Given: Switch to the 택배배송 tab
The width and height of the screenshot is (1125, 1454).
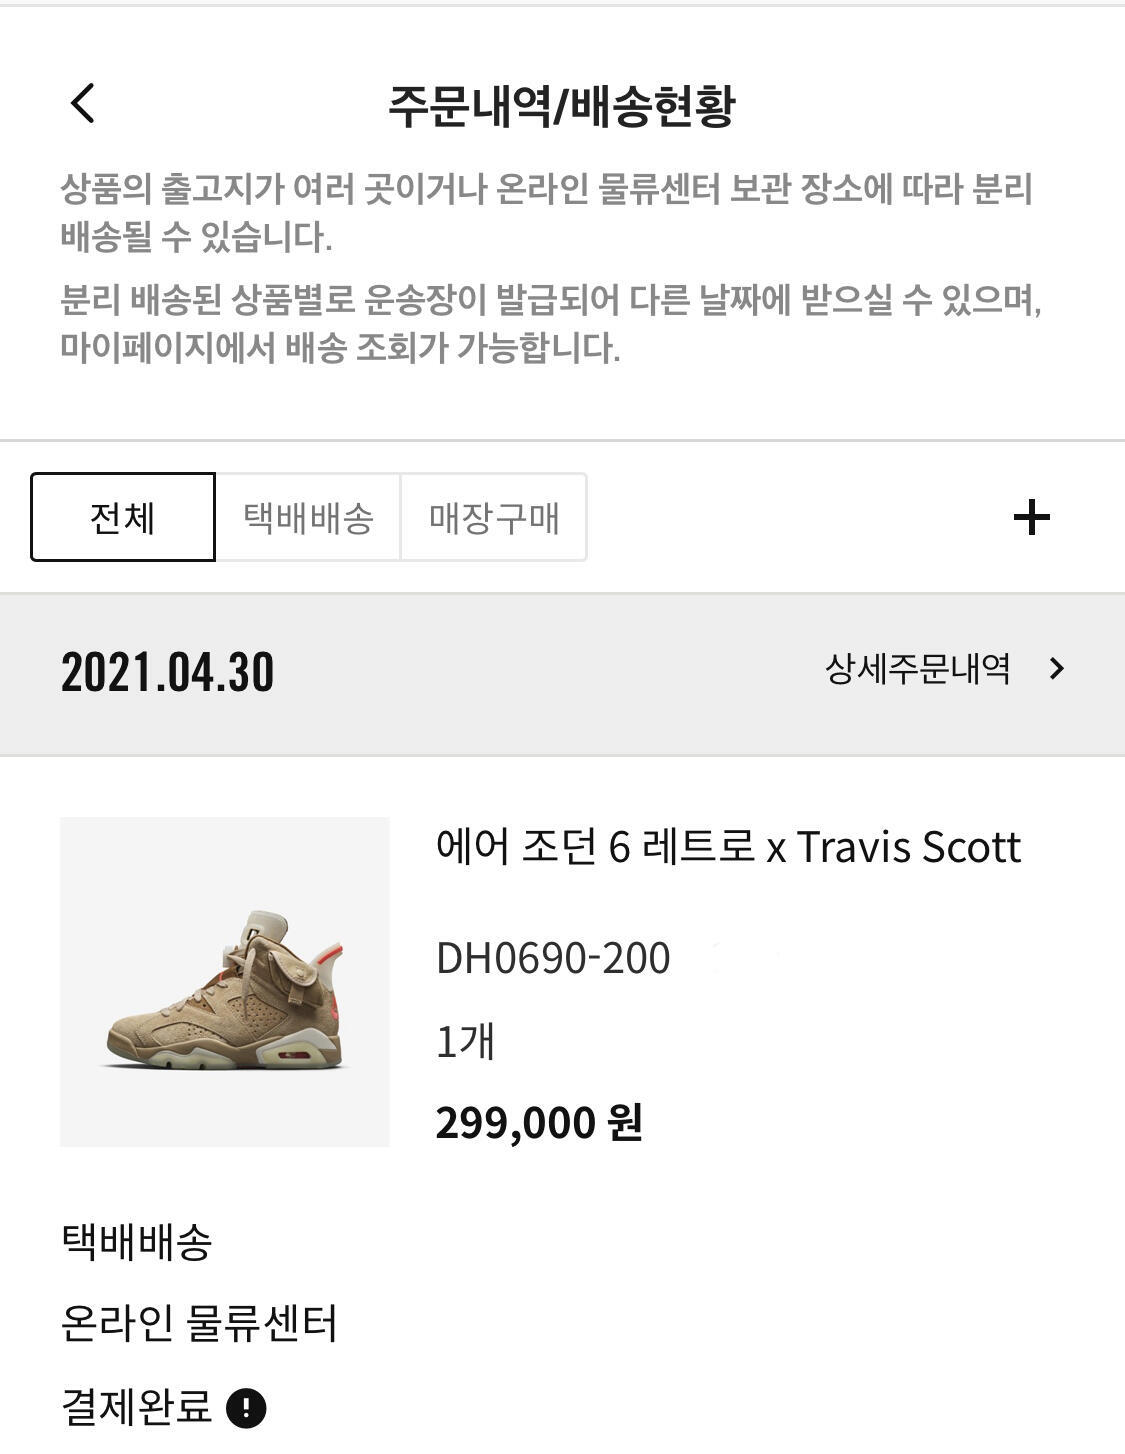Looking at the screenshot, I should click(x=308, y=517).
